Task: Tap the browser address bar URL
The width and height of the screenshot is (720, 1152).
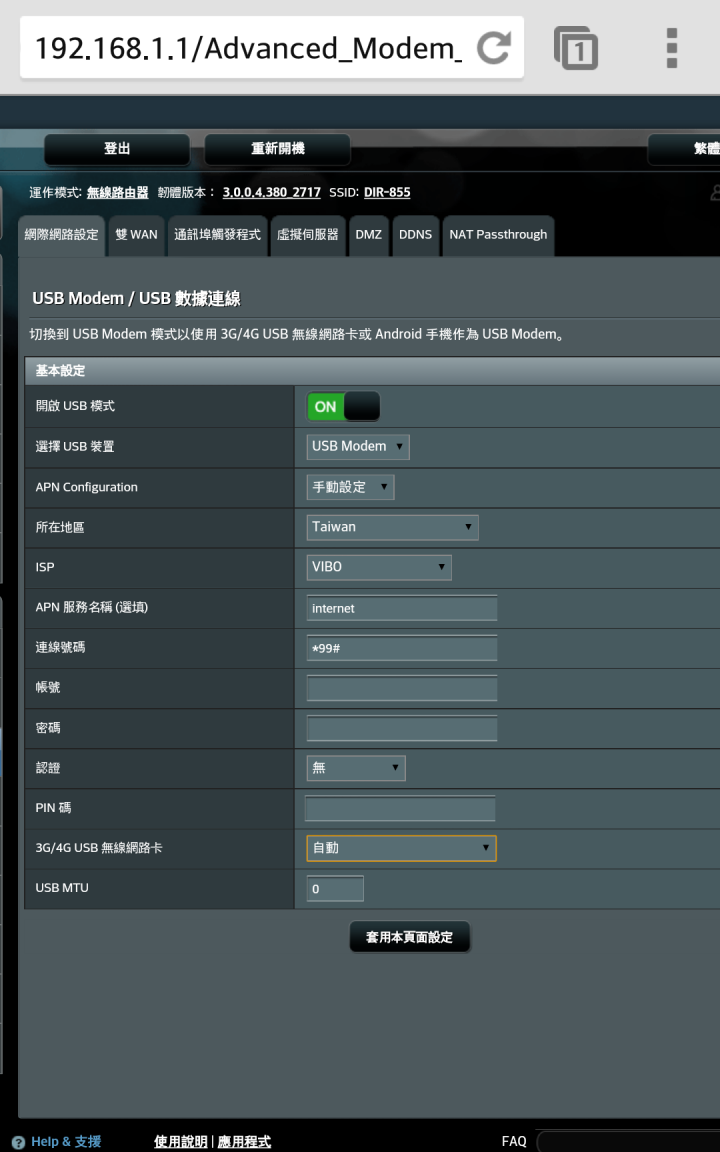Action: tap(248, 48)
